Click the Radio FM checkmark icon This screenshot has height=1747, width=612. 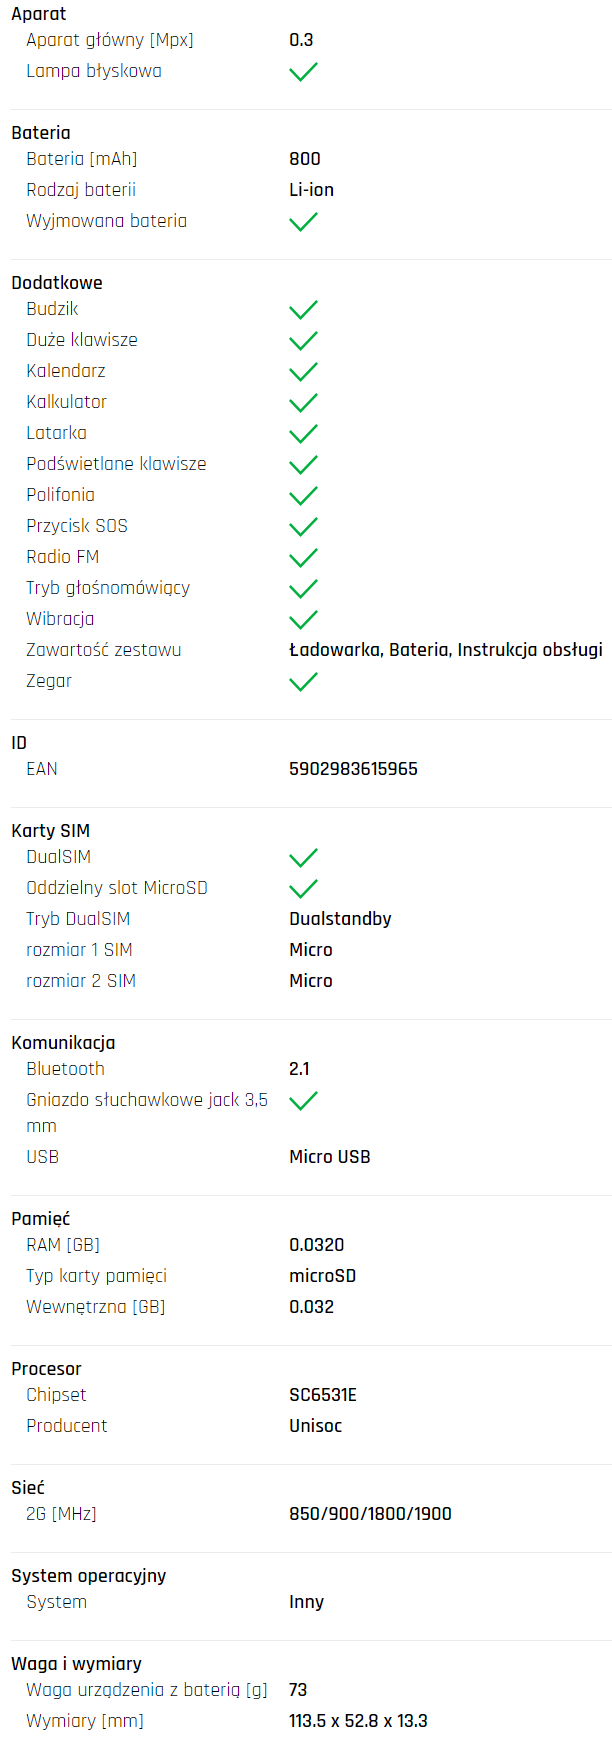[x=303, y=558]
